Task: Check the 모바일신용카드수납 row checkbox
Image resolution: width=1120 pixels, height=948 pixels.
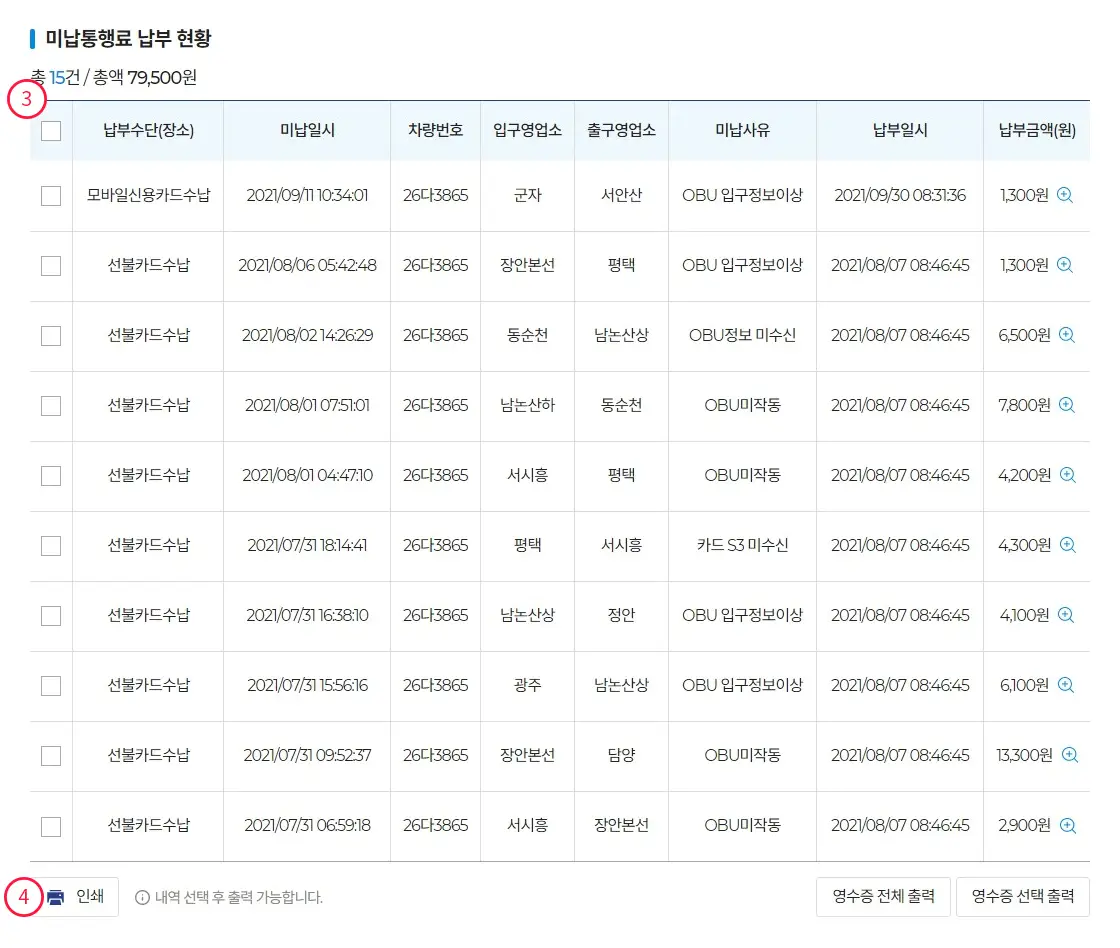Action: (51, 196)
